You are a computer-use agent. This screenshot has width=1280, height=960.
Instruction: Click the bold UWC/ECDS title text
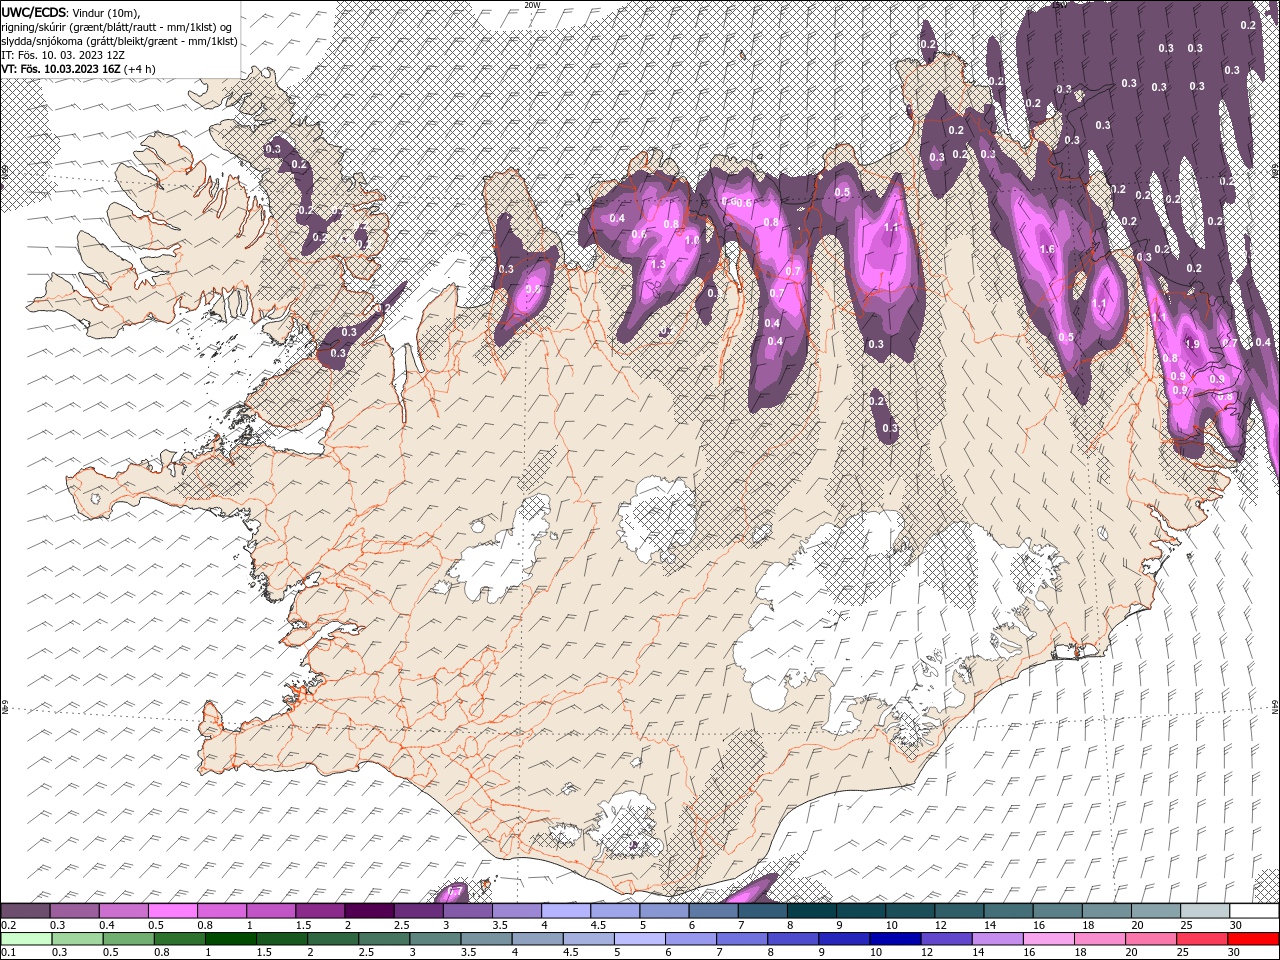tap(34, 12)
